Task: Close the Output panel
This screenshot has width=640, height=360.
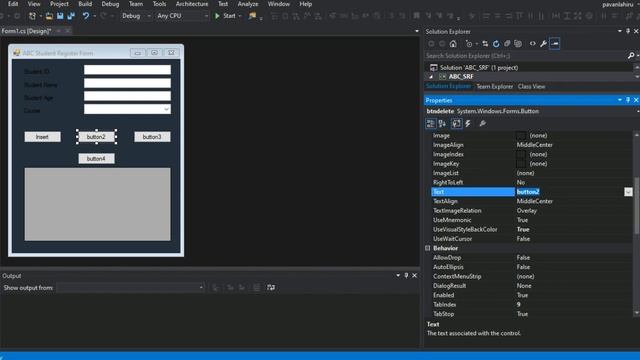Action: point(415,276)
